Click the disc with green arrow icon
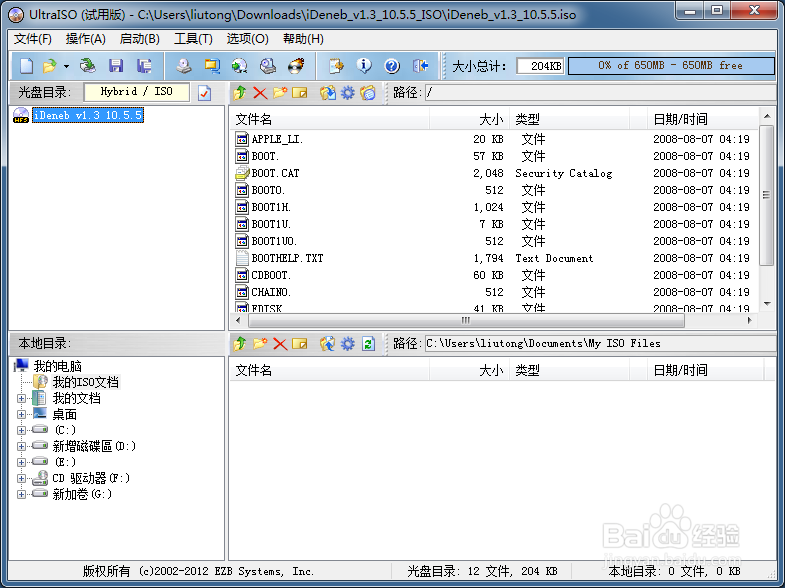Image resolution: width=785 pixels, height=588 pixels. [x=240, y=66]
